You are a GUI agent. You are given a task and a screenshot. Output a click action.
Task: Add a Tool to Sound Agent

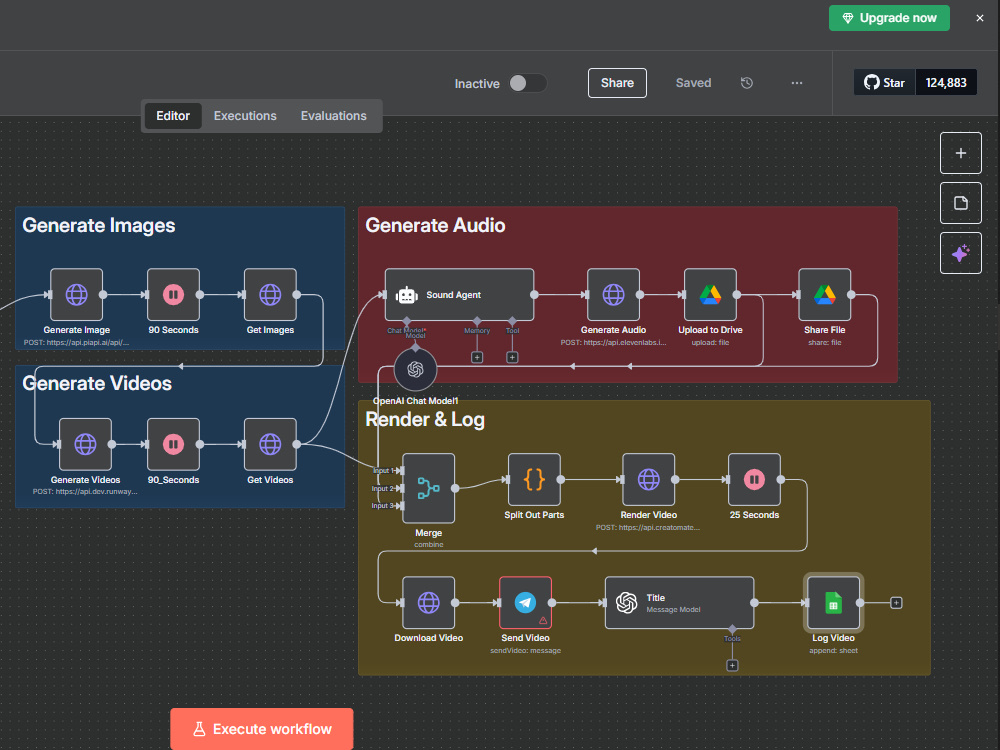pyautogui.click(x=512, y=358)
